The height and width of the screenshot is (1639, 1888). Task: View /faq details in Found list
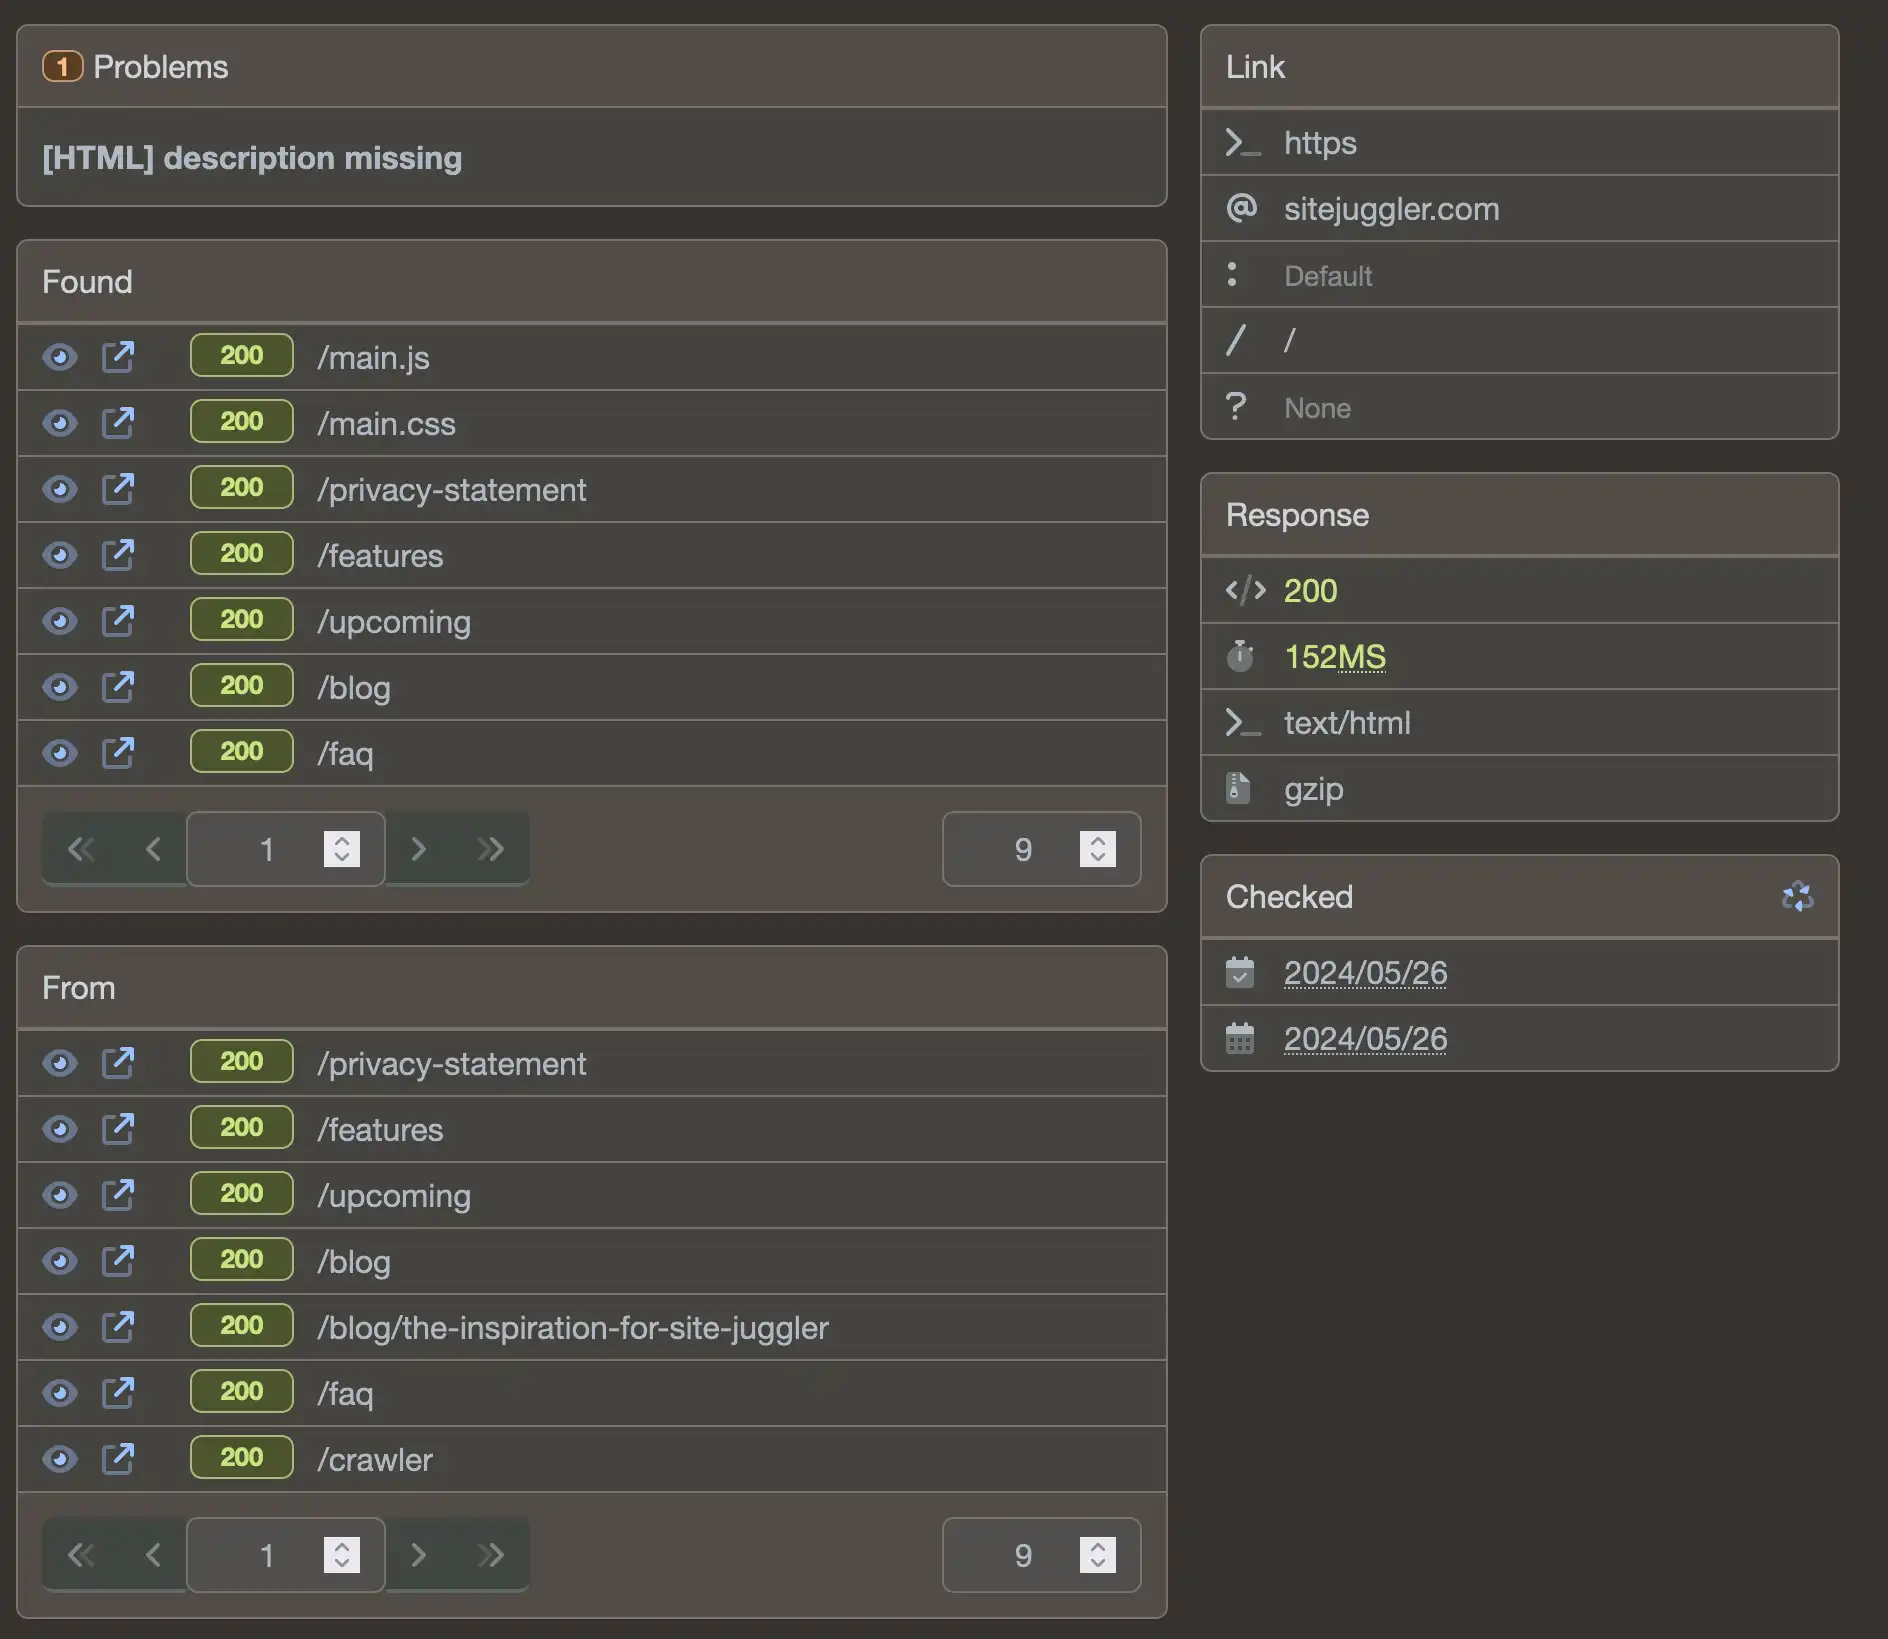(x=60, y=753)
